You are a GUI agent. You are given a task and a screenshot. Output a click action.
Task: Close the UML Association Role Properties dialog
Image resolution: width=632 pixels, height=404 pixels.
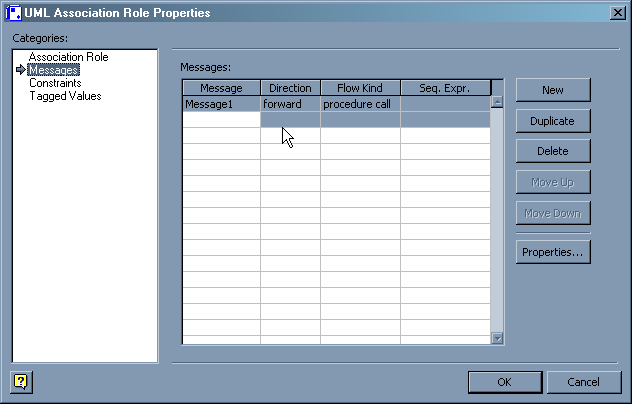point(618,12)
